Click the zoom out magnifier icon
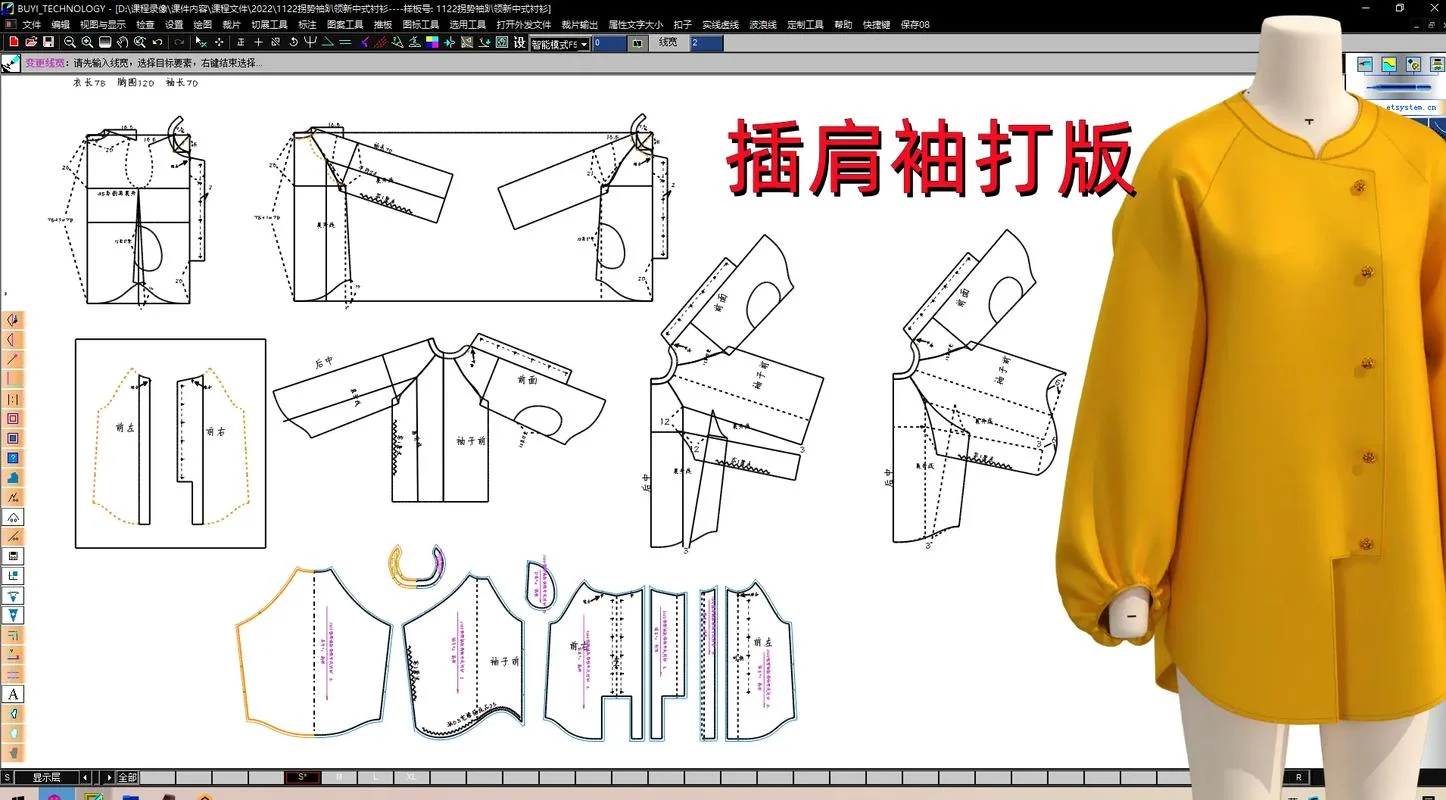The height and width of the screenshot is (800, 1446). (70, 42)
